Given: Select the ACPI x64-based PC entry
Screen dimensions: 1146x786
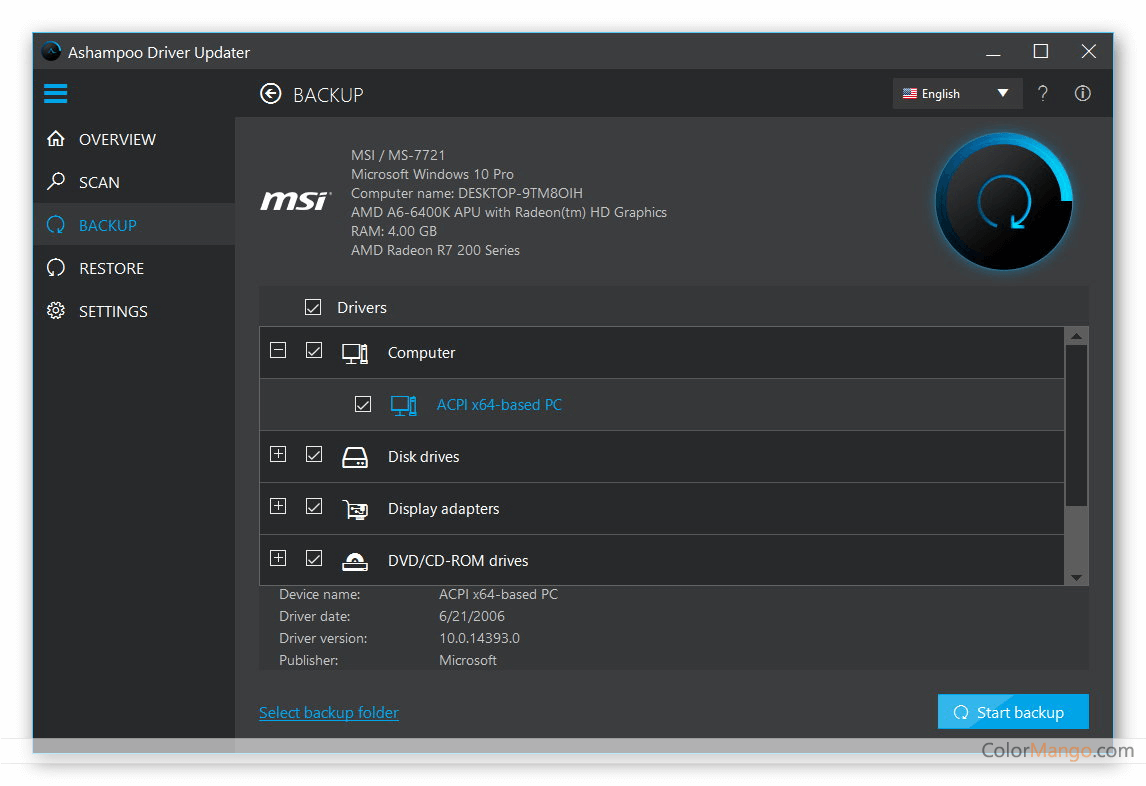Looking at the screenshot, I should pos(499,405).
